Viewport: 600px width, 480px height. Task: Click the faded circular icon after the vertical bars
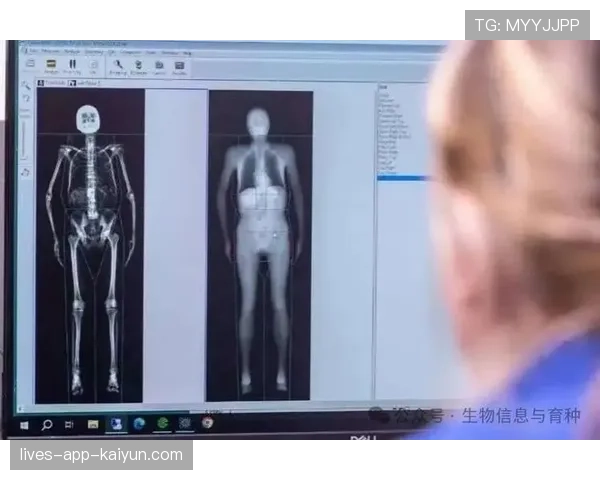[93, 66]
